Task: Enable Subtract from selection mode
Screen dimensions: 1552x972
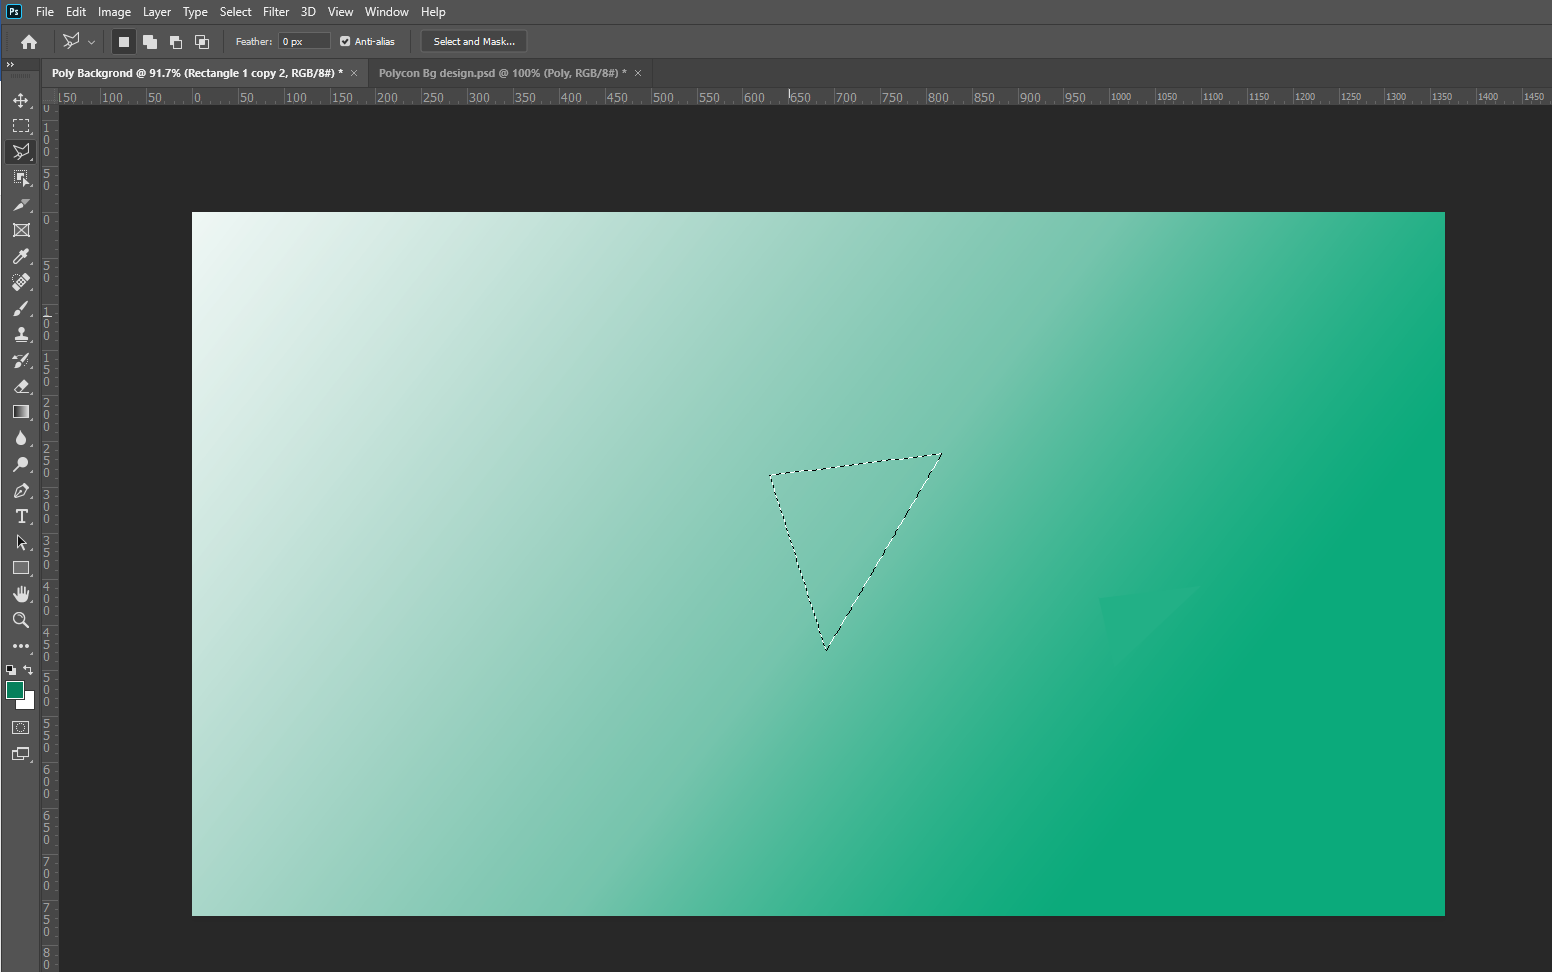Action: [x=176, y=42]
